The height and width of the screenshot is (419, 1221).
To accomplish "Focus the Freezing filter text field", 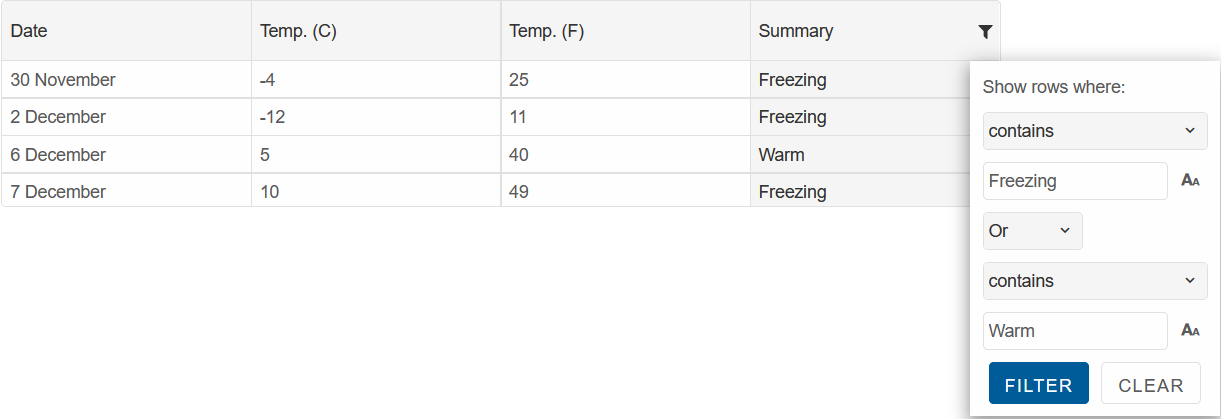I will tap(1075, 181).
